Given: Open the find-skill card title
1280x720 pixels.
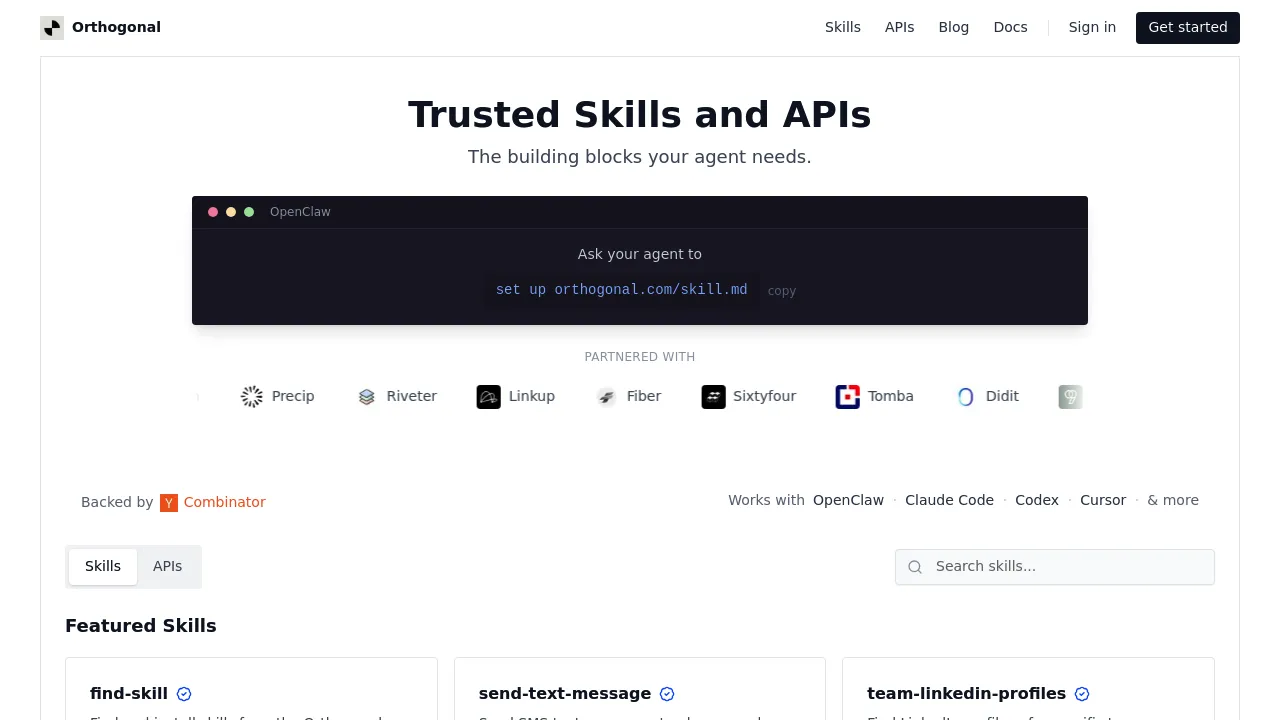Looking at the screenshot, I should pyautogui.click(x=129, y=694).
